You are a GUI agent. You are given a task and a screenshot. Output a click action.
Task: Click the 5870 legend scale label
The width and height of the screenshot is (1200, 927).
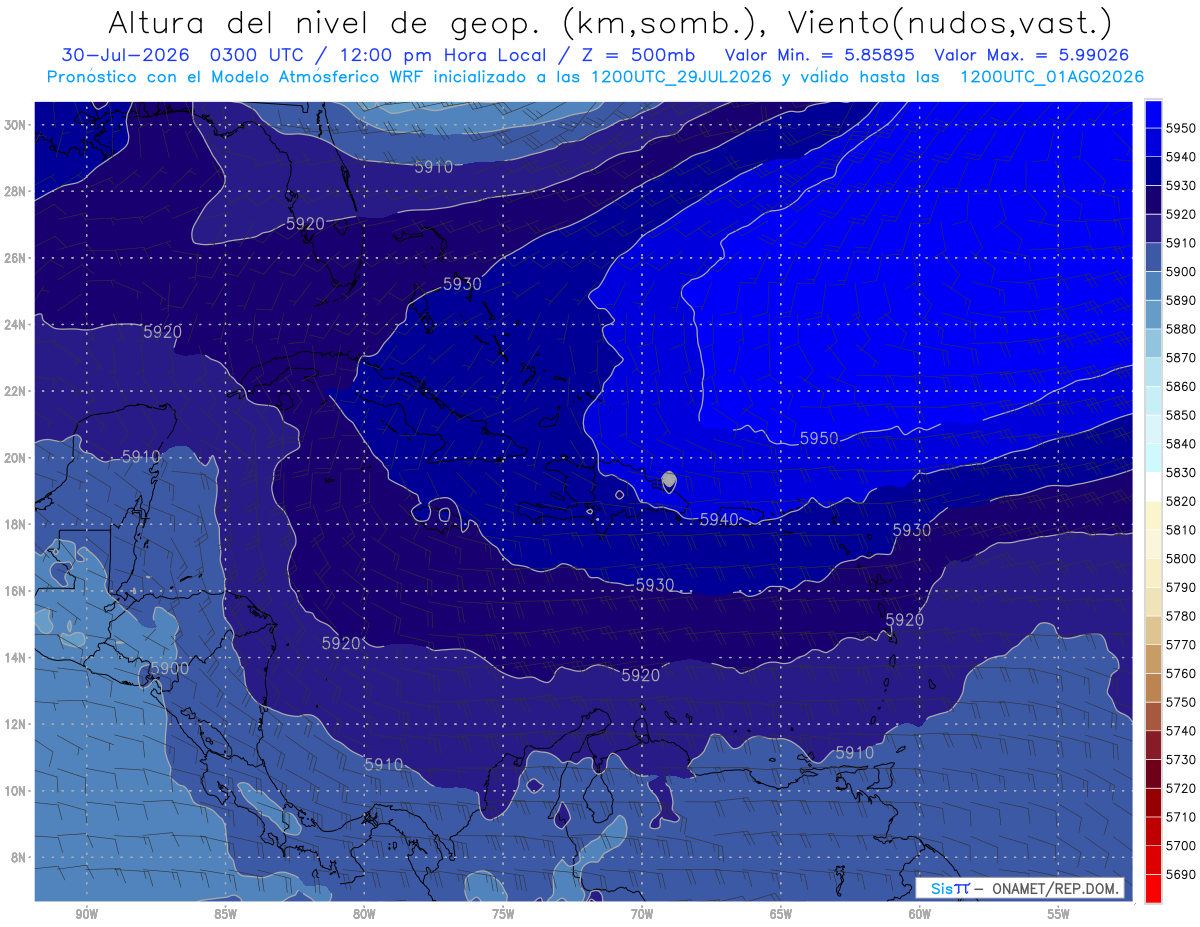(1180, 358)
